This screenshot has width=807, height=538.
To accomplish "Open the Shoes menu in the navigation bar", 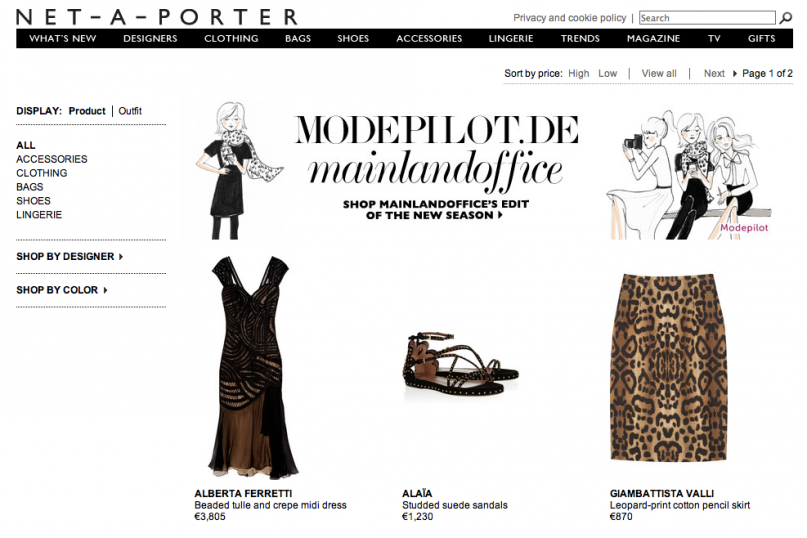I will pyautogui.click(x=353, y=39).
